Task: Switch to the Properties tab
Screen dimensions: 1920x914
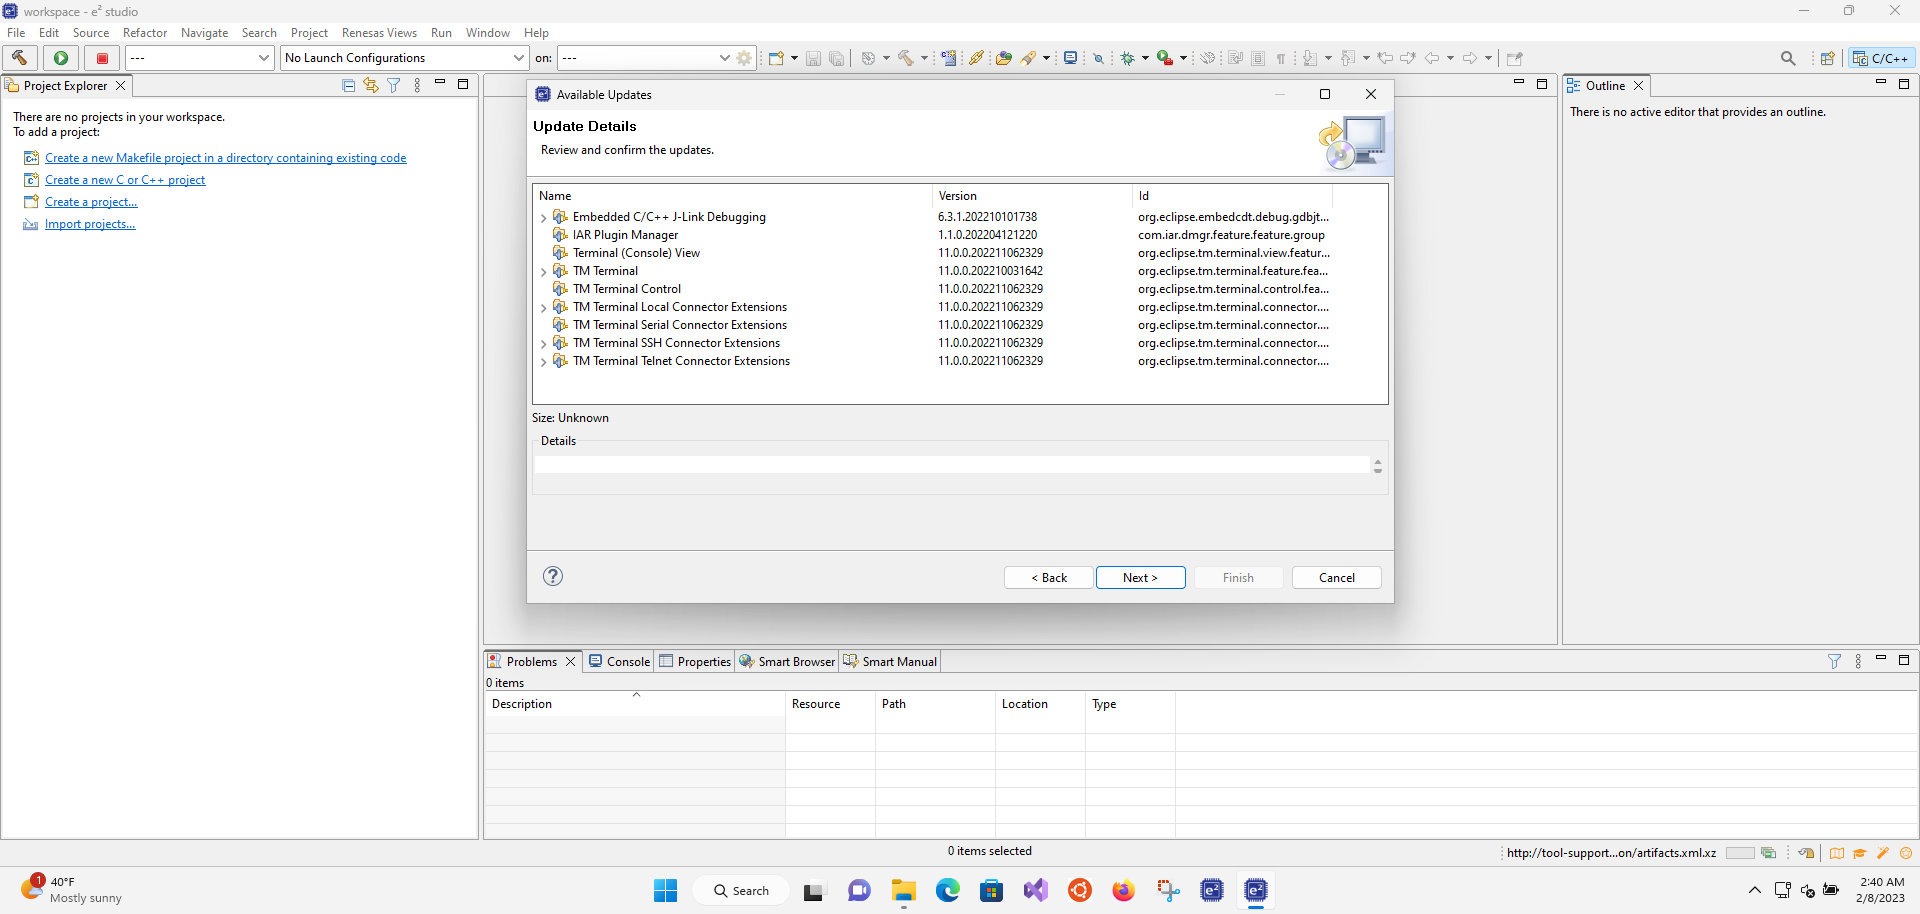Action: (x=695, y=661)
